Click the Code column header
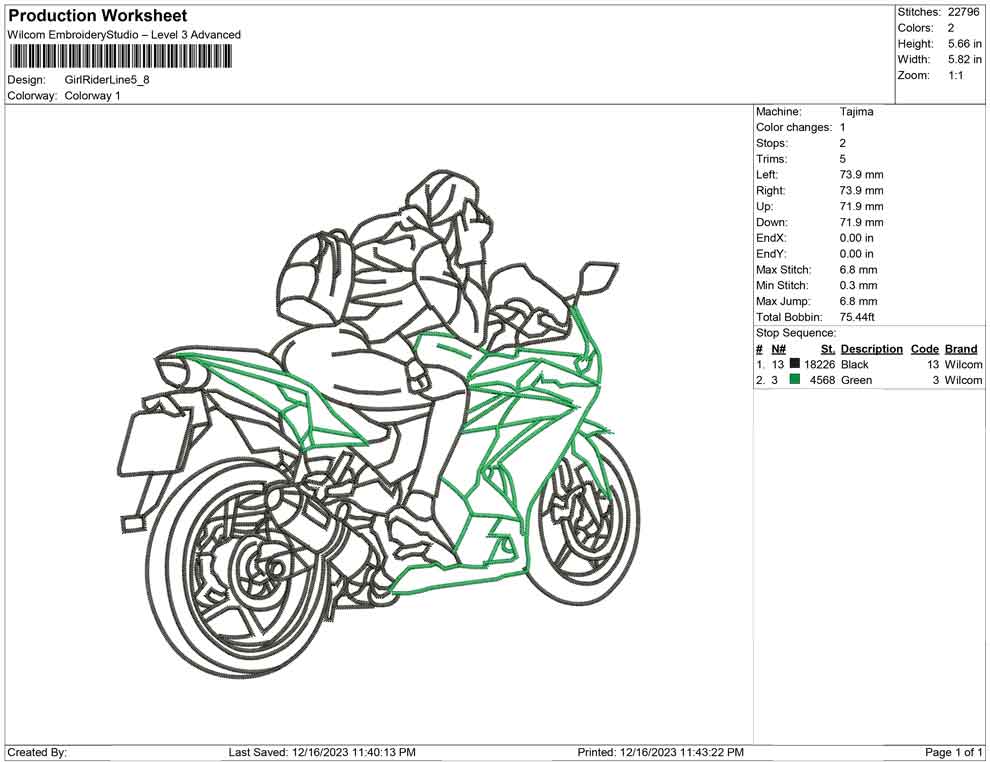This screenshot has height=762, width=990. [x=924, y=349]
